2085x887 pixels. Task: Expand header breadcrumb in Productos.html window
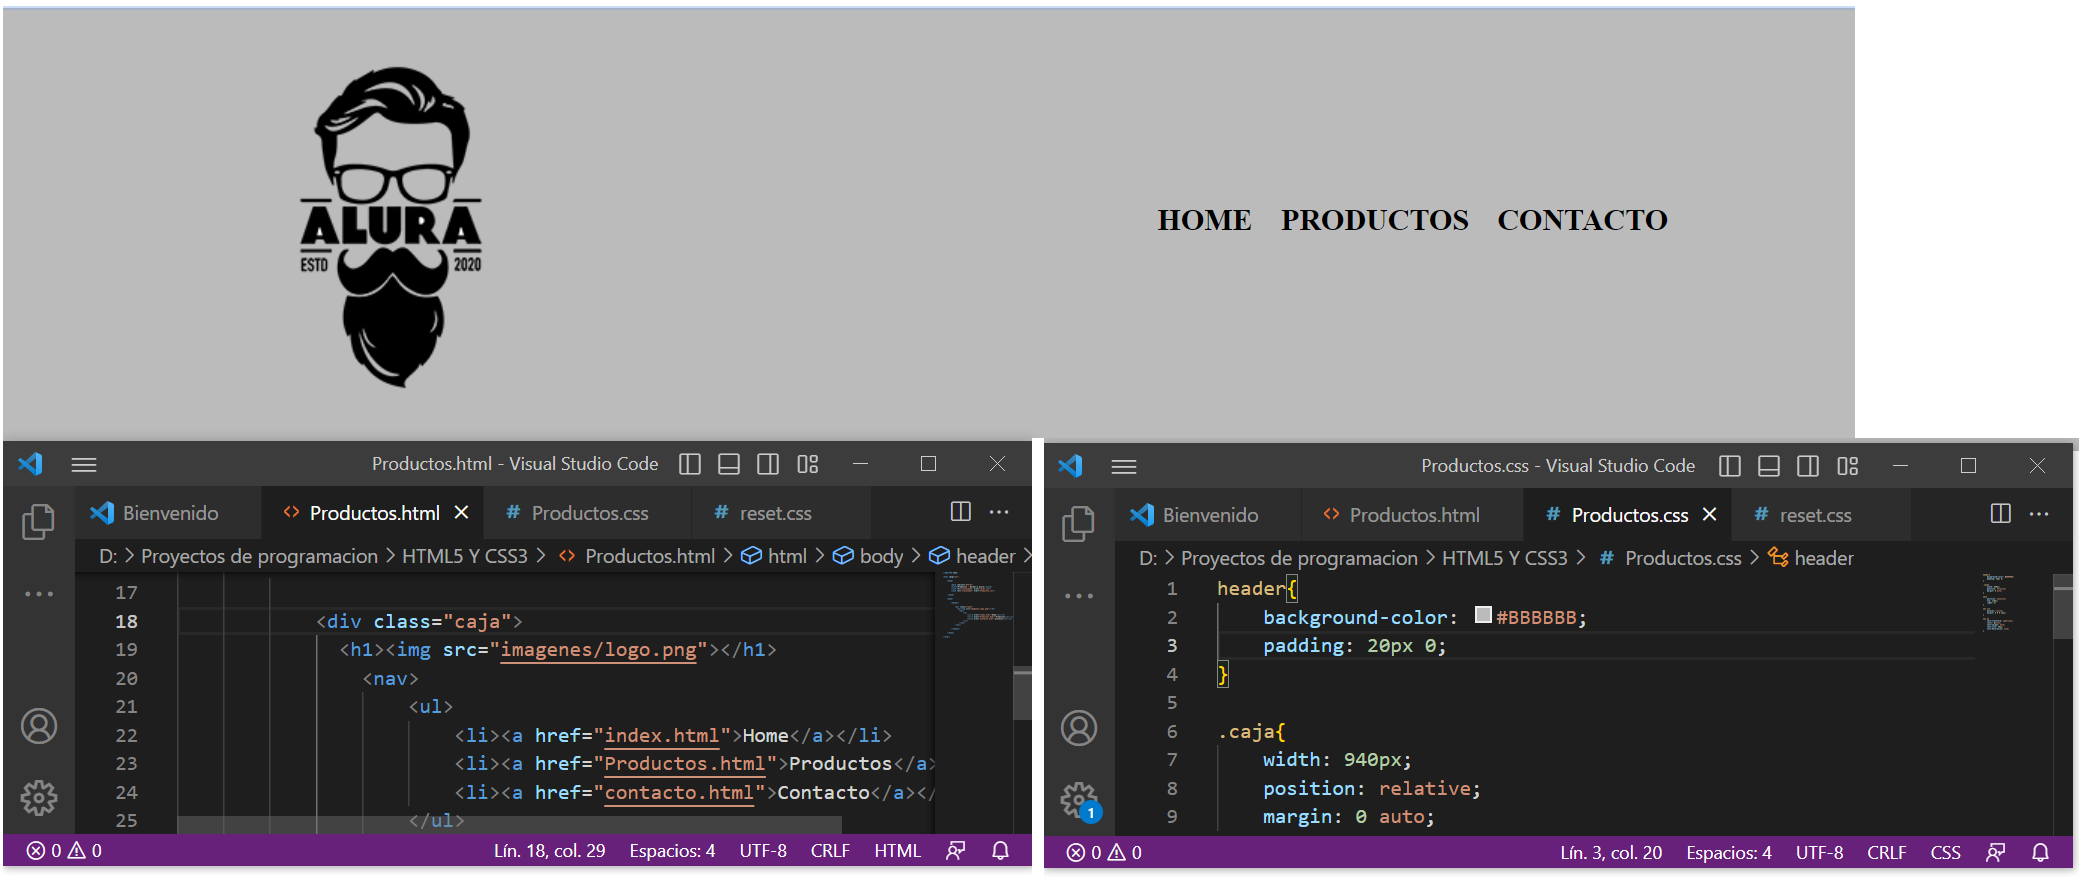972,556
